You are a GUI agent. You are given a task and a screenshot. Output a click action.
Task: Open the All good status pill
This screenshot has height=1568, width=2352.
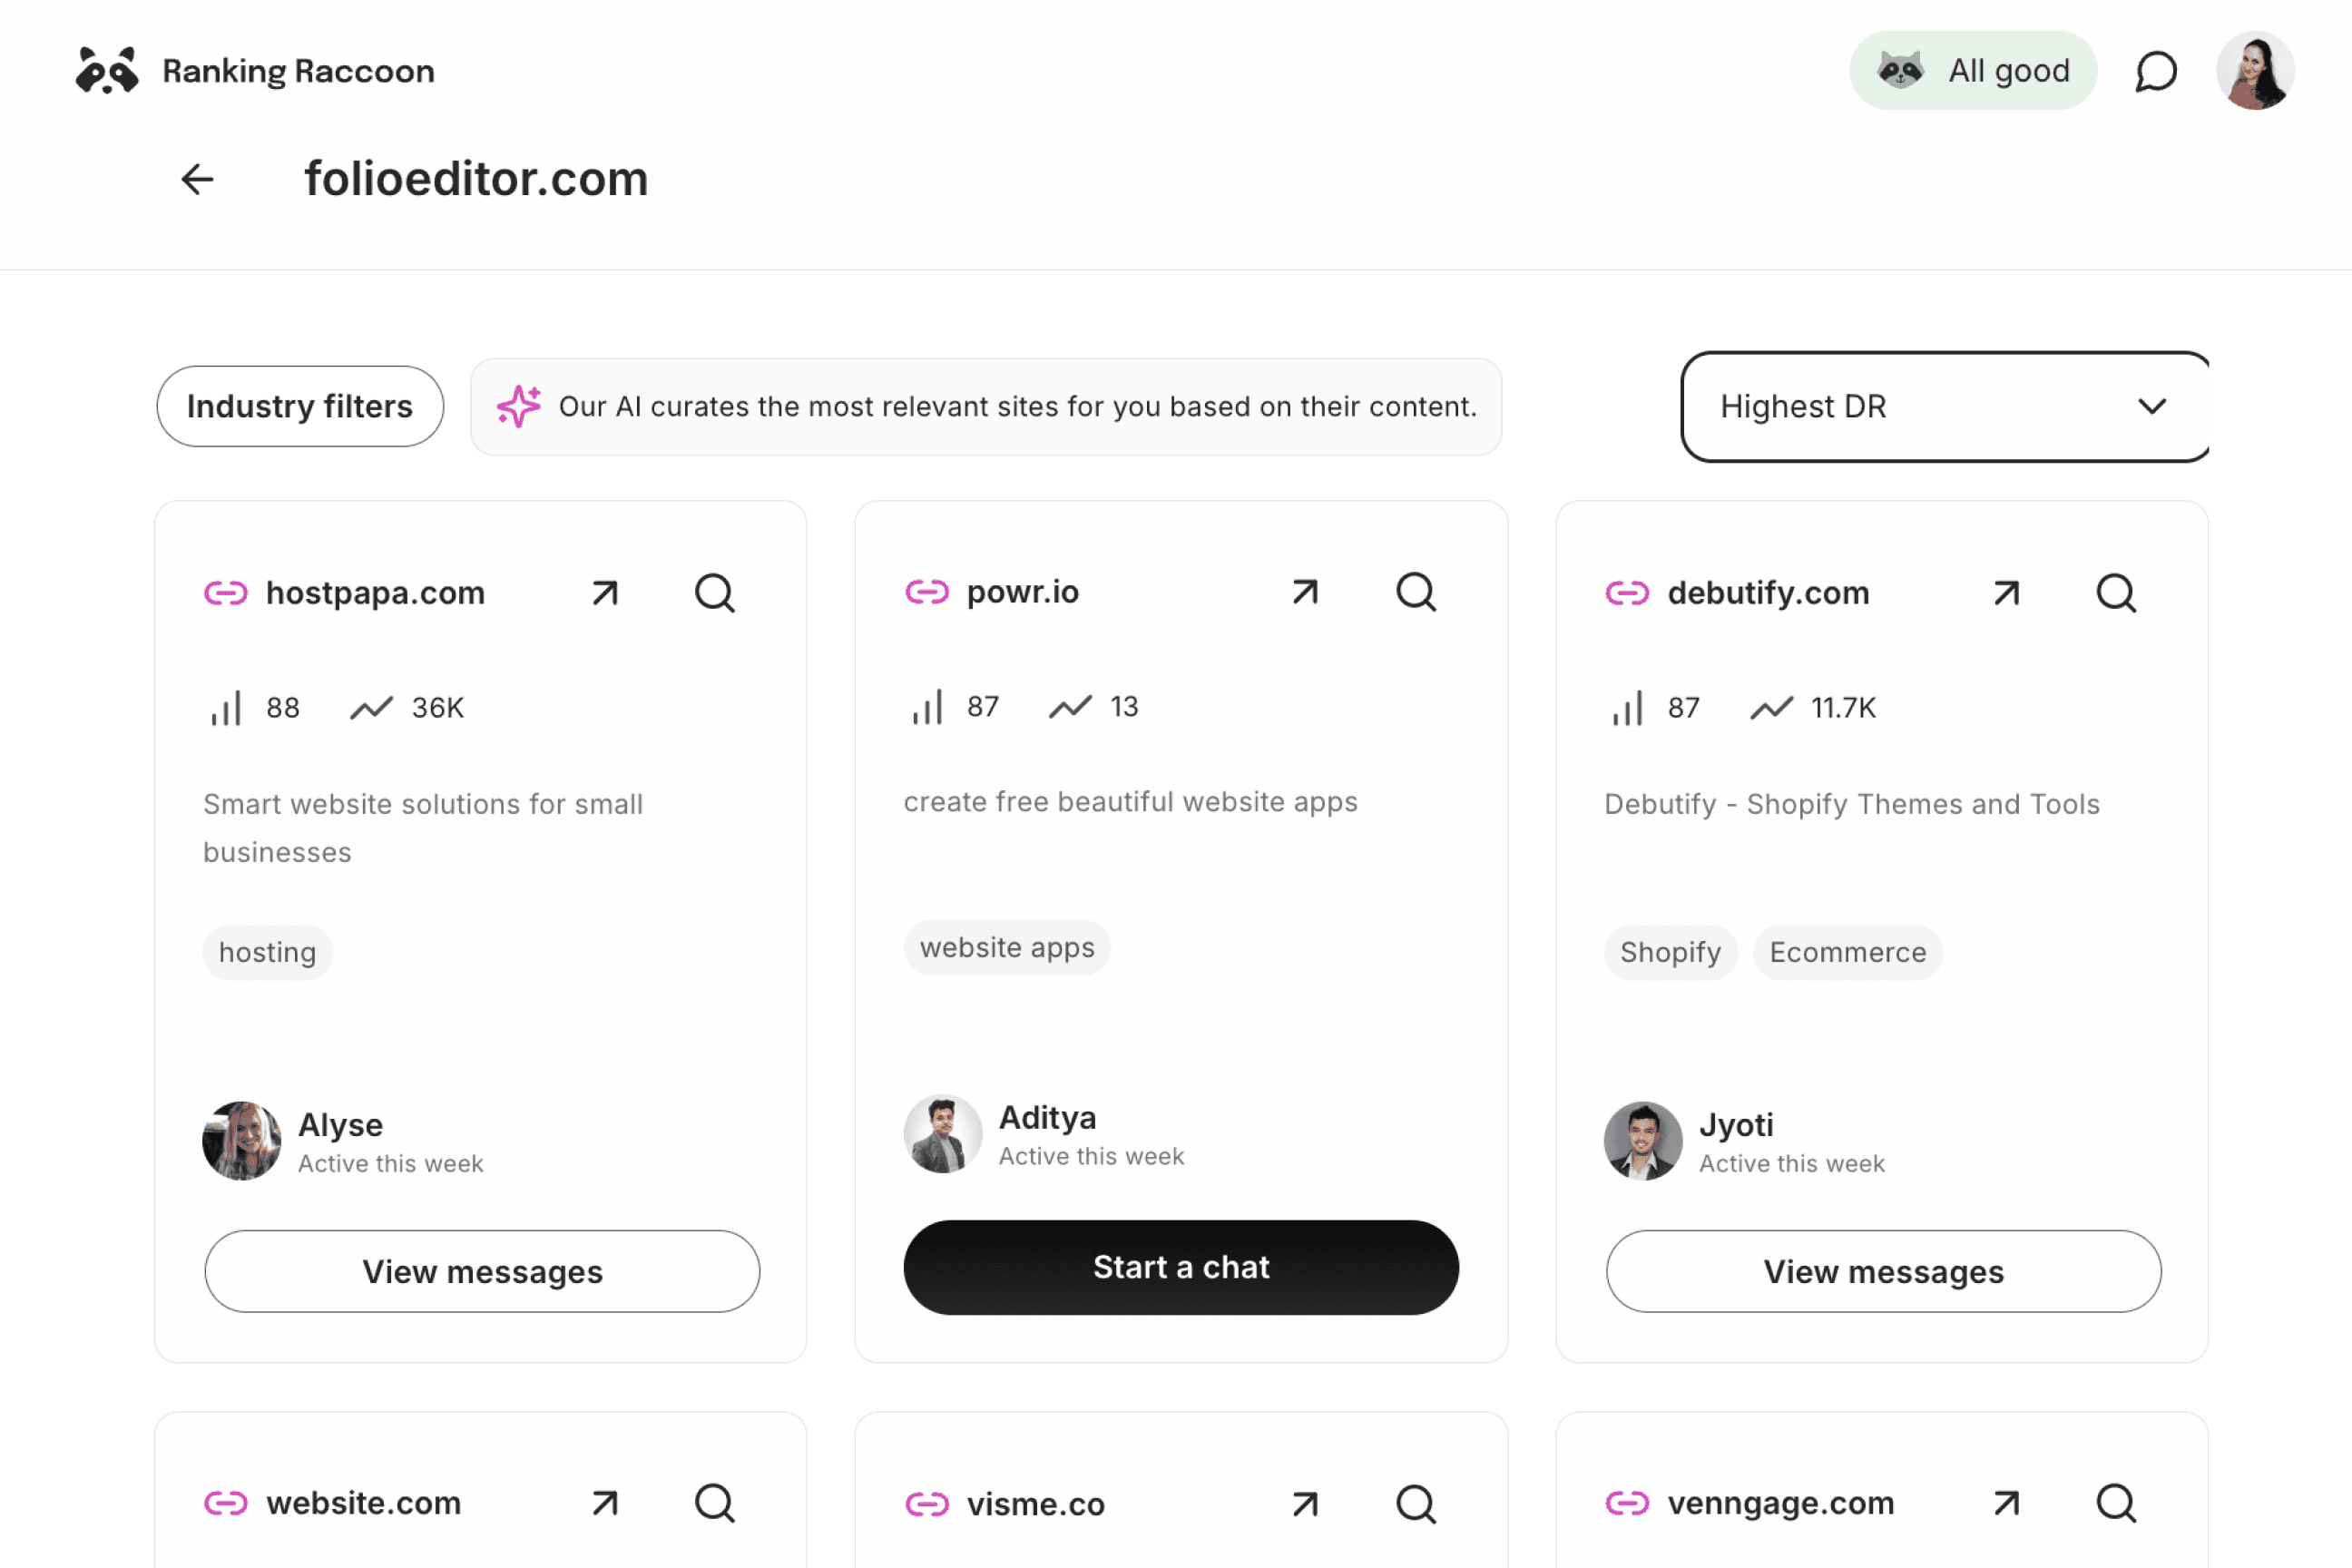click(1972, 71)
